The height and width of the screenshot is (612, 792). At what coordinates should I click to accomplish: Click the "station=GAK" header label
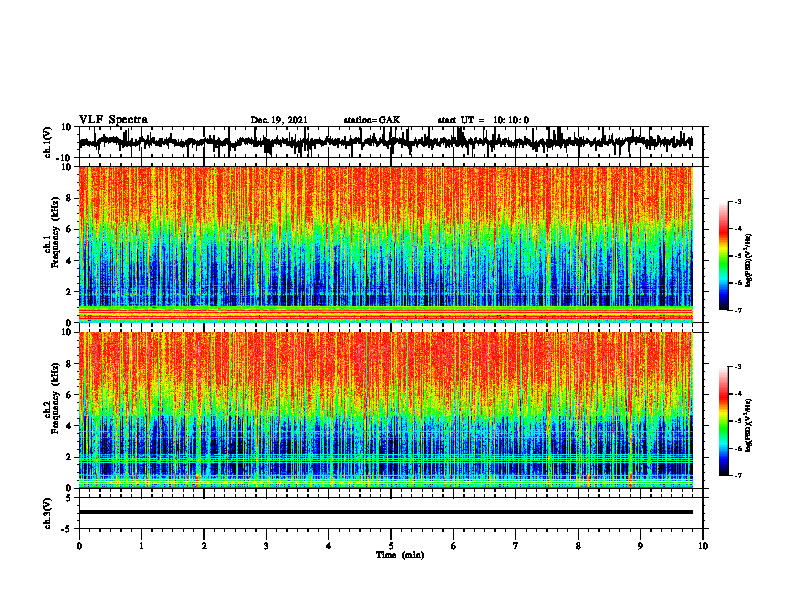372,120
